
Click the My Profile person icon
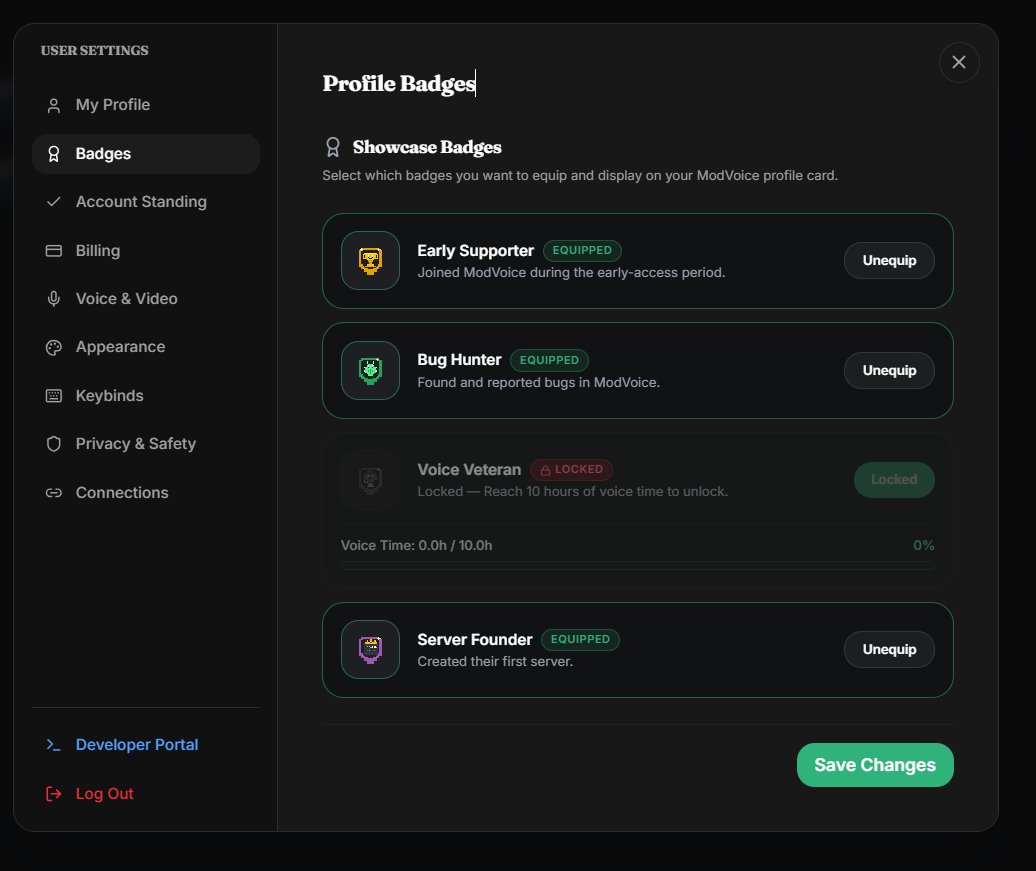coord(54,105)
